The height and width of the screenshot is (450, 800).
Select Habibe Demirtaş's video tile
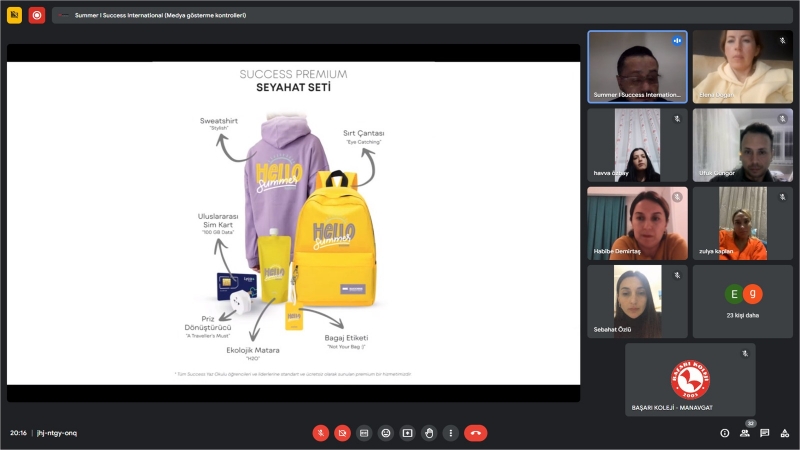coord(637,223)
